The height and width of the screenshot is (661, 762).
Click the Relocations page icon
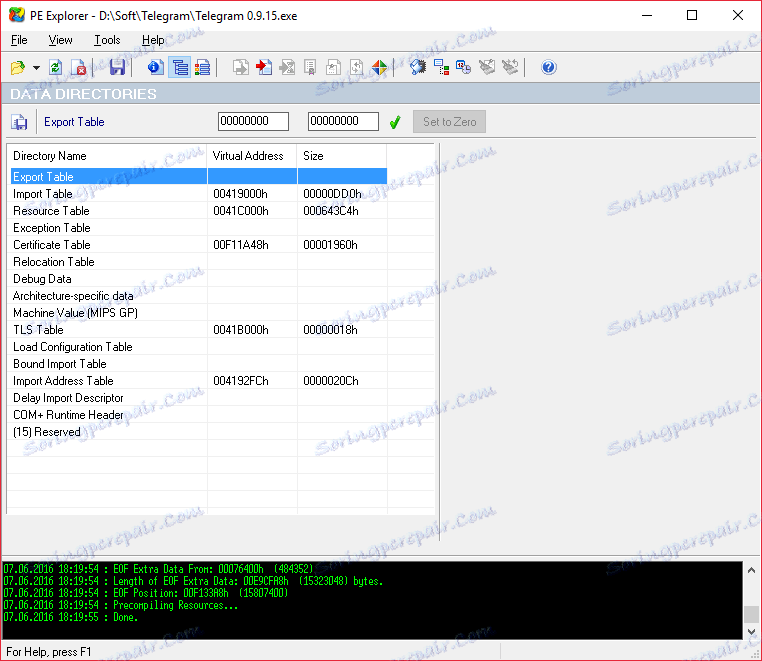(333, 67)
